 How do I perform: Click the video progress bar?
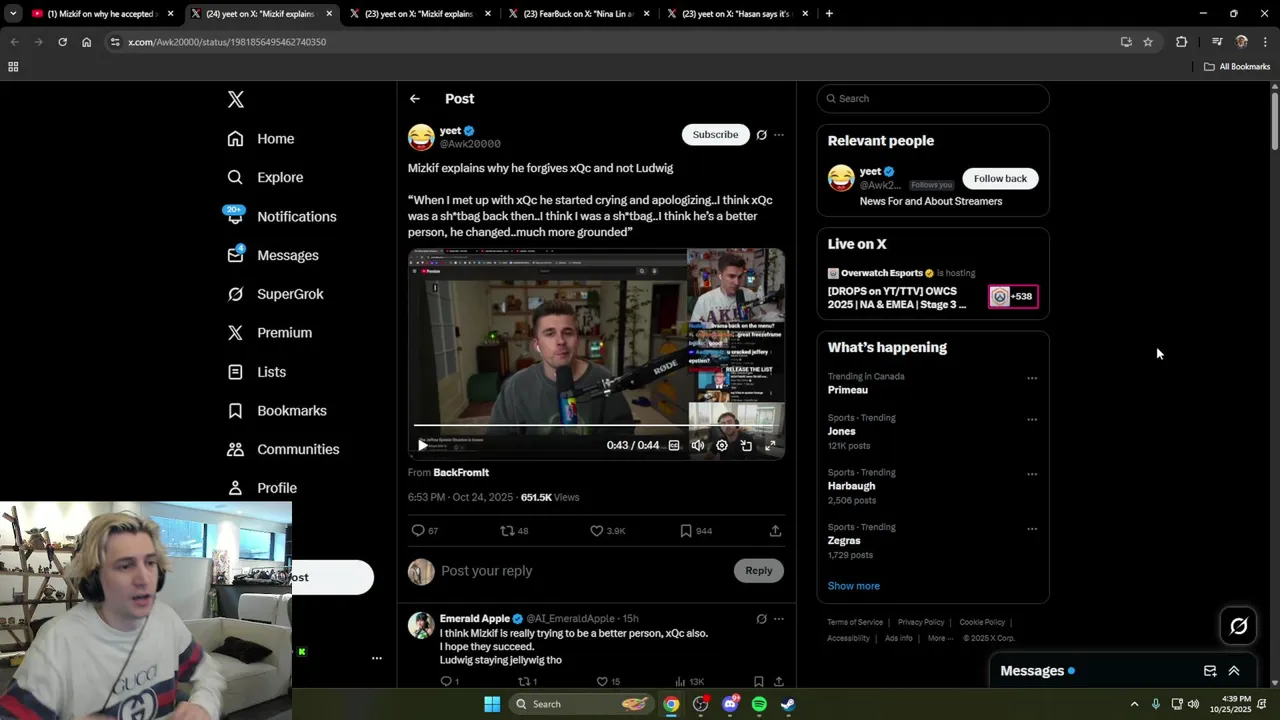tap(595, 426)
